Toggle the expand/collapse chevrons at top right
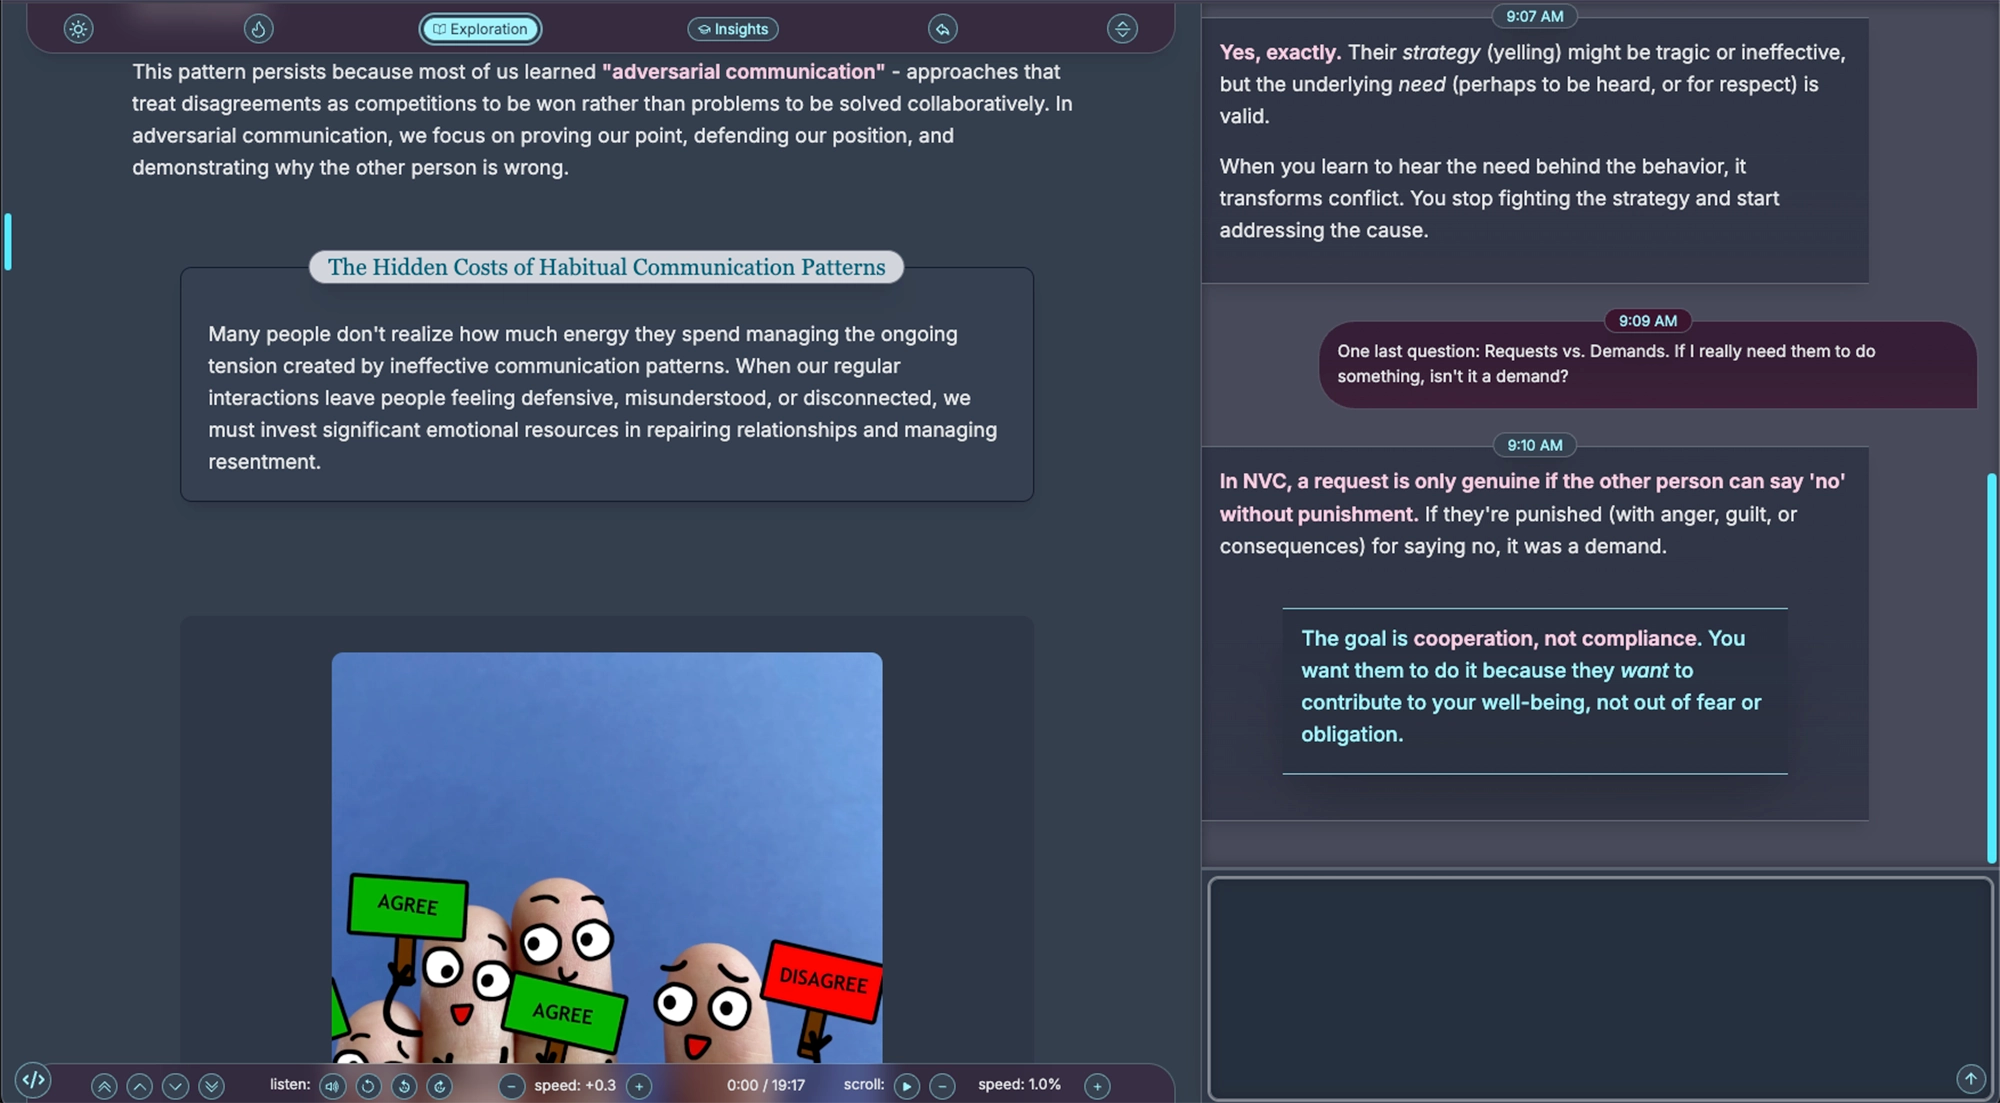 [x=1122, y=28]
